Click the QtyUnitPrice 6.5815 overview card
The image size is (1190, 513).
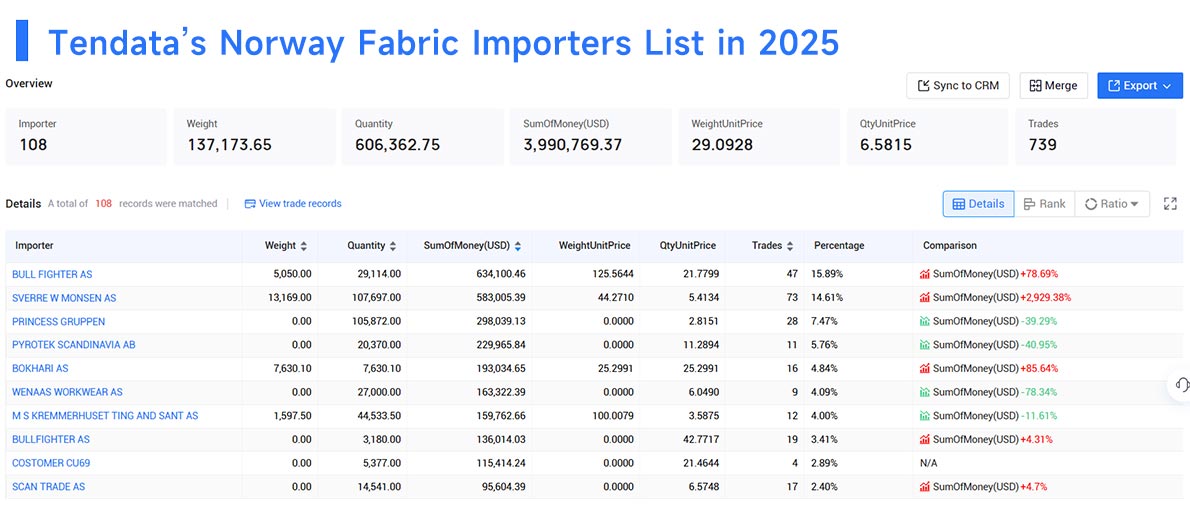pos(927,137)
